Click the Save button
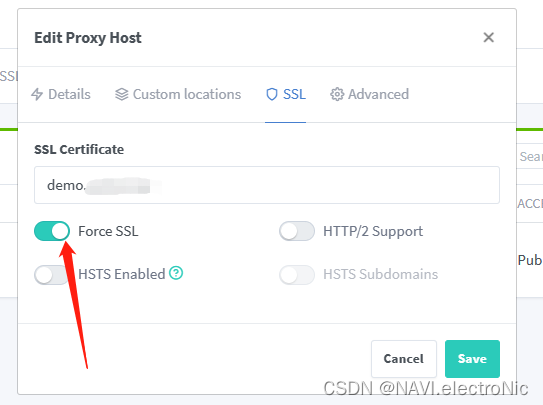The image size is (543, 405). 472,359
